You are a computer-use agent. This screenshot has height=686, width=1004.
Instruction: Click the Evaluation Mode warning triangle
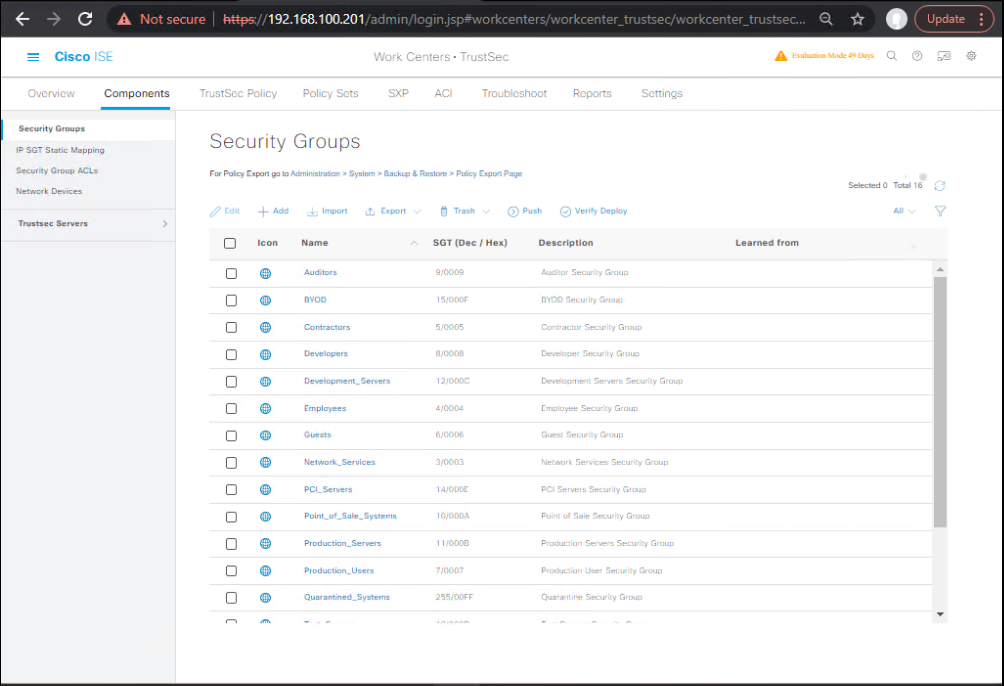coord(781,56)
